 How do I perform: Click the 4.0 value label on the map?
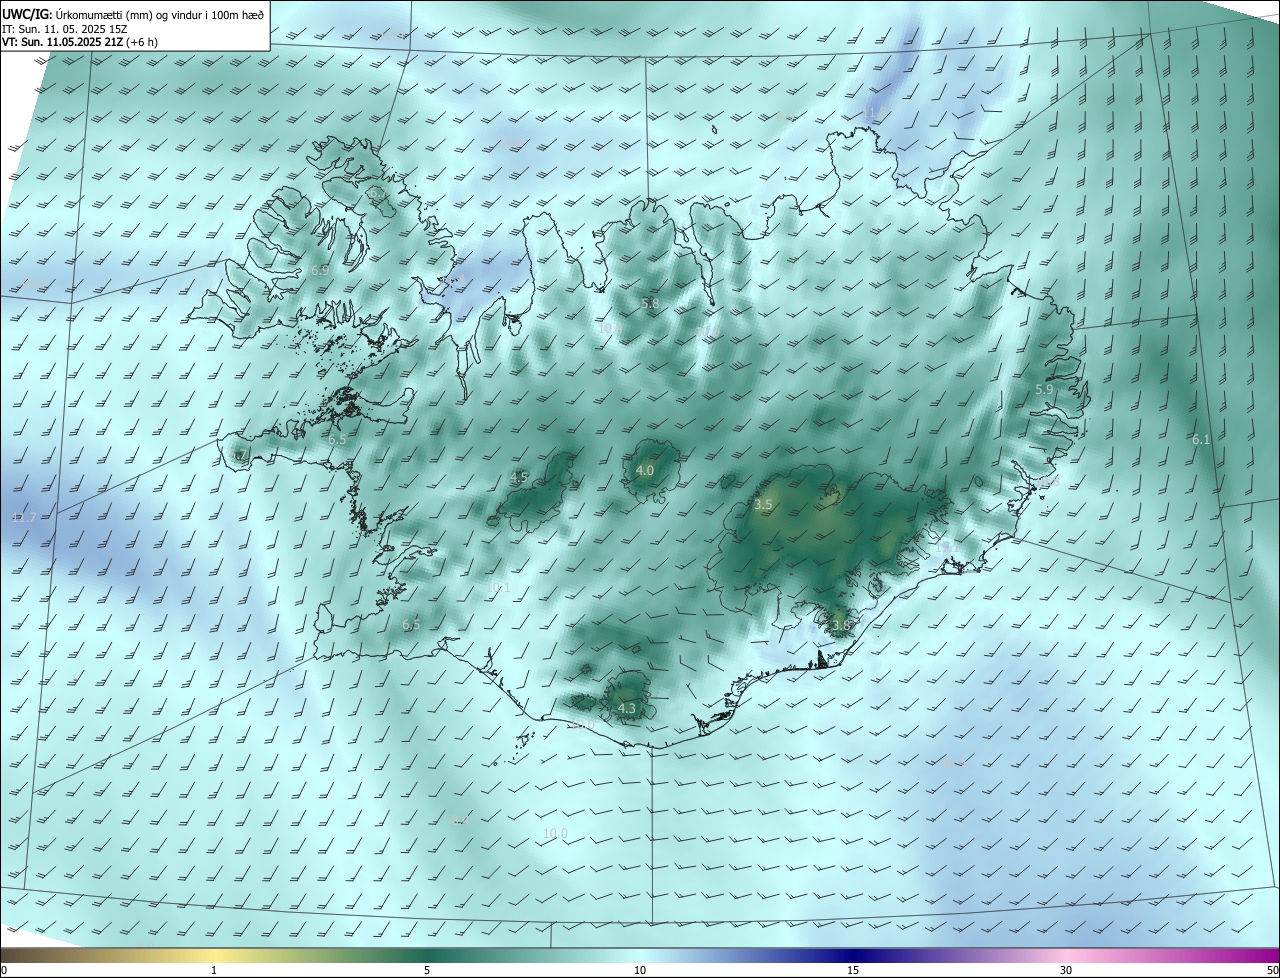[645, 470]
